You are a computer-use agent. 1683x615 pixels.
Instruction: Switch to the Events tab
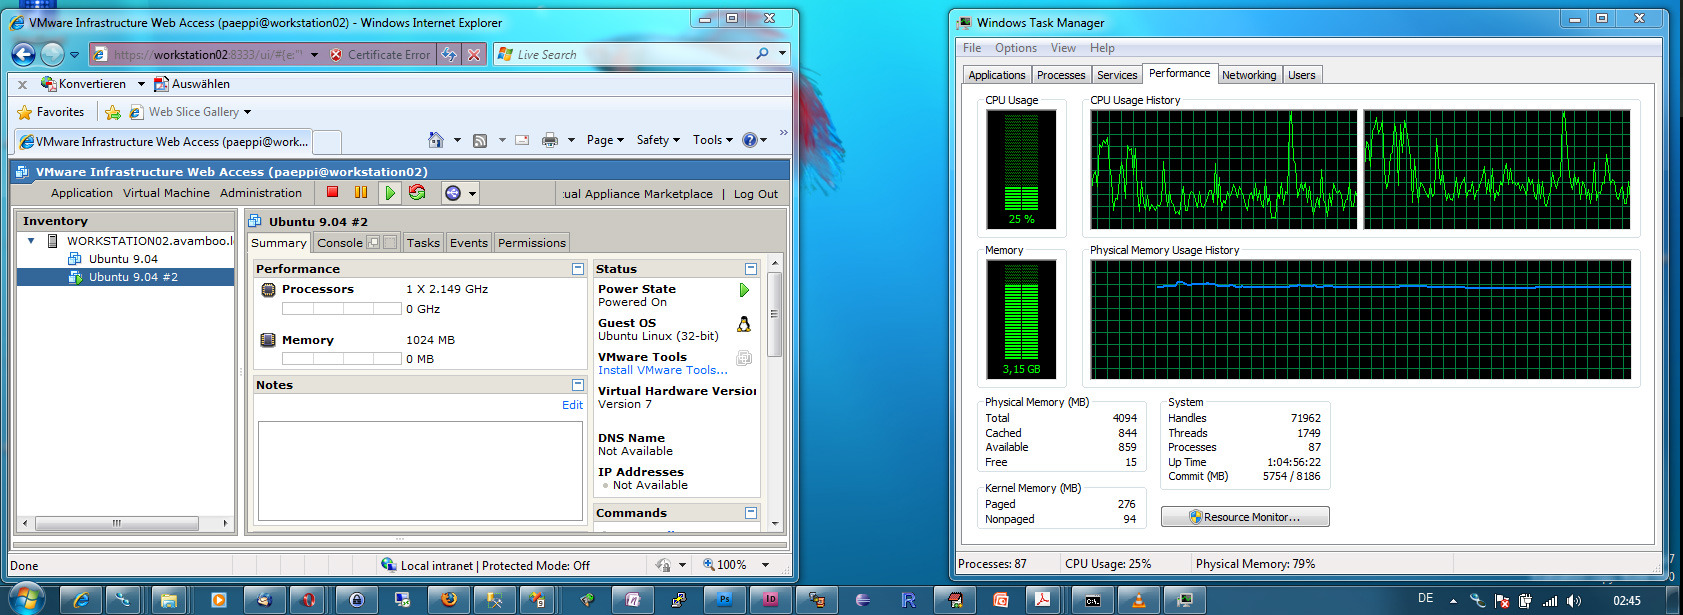[x=469, y=243]
